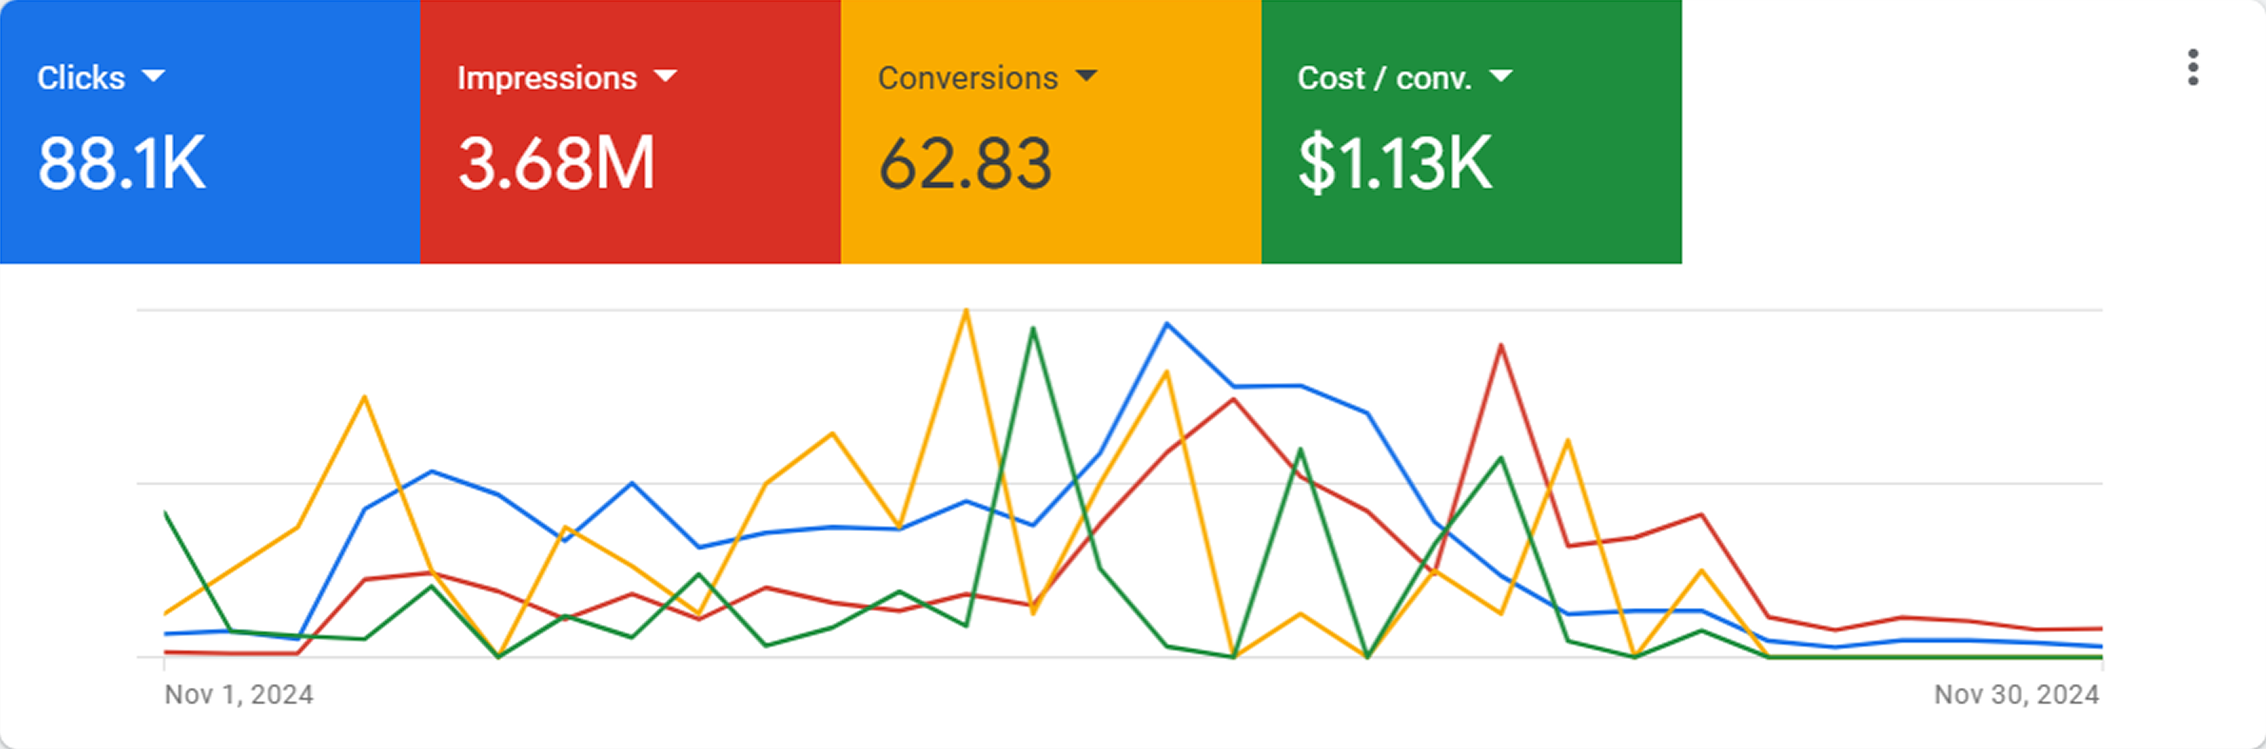This screenshot has height=749, width=2266.
Task: Click the 88.1K clicks value
Action: pos(121,164)
